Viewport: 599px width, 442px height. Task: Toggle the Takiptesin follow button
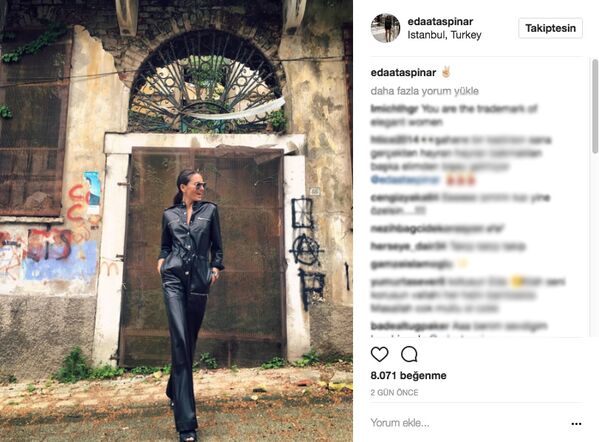click(550, 28)
